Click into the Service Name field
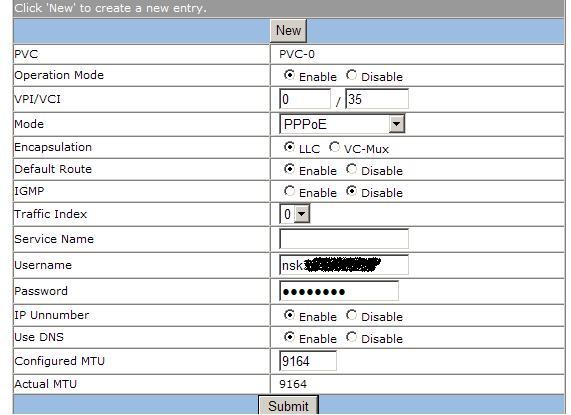The image size is (571, 415). [344, 239]
